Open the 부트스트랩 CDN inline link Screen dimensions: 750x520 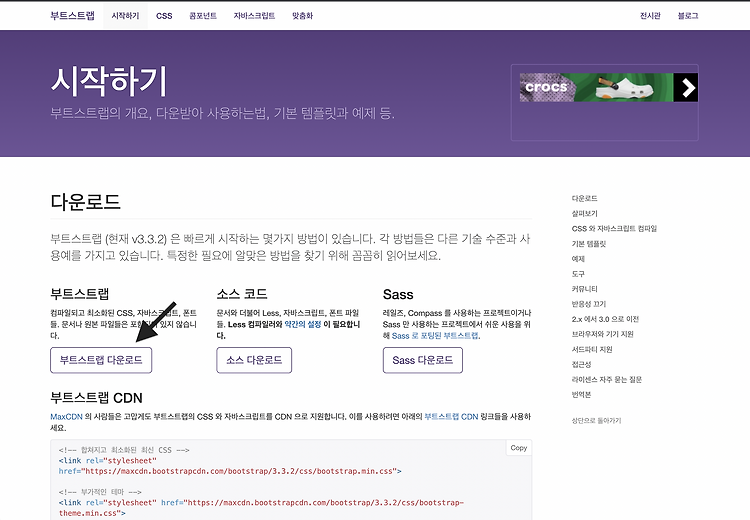coord(452,417)
